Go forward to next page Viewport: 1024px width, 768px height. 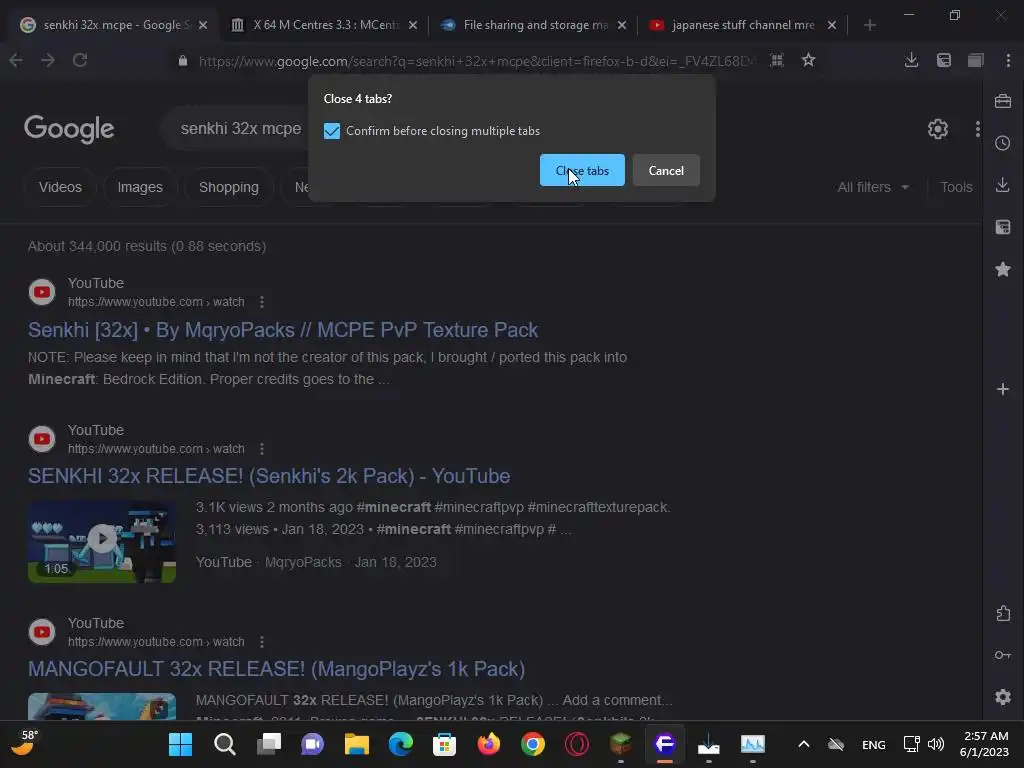(x=48, y=60)
